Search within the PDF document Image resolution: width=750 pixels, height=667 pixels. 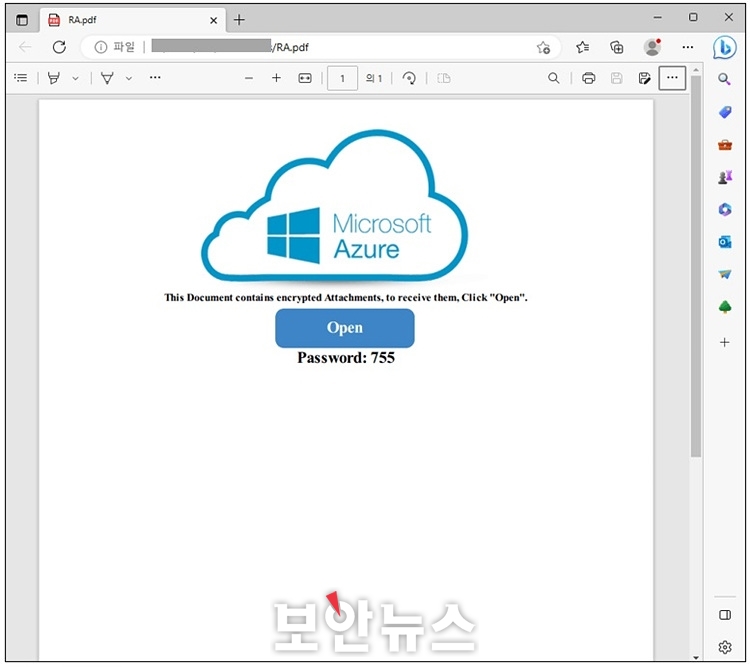(x=553, y=78)
